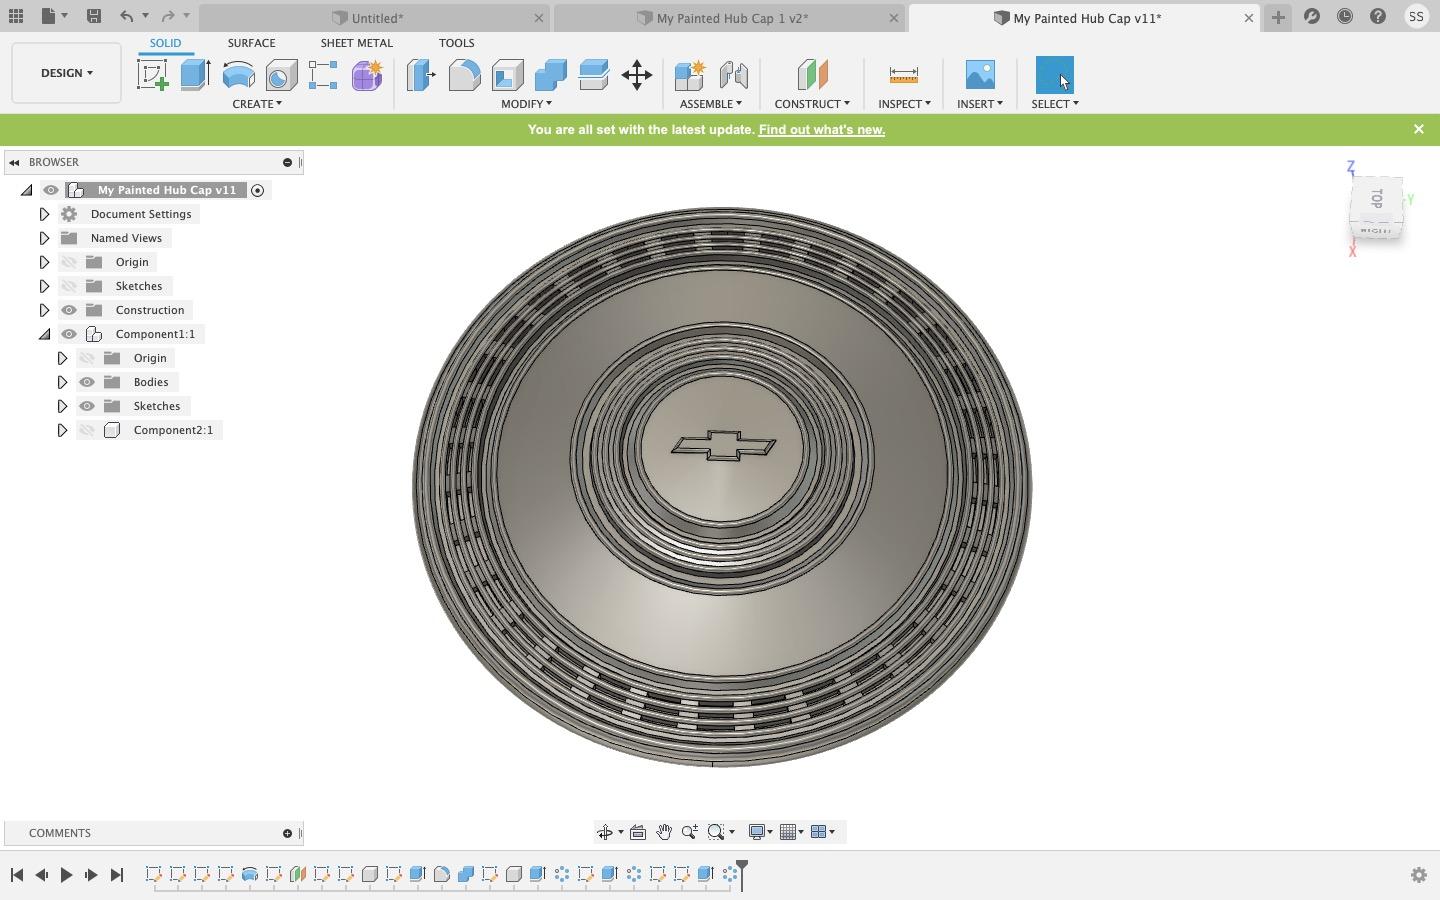
Task: Select the Revolve tool icon
Action: (238, 75)
